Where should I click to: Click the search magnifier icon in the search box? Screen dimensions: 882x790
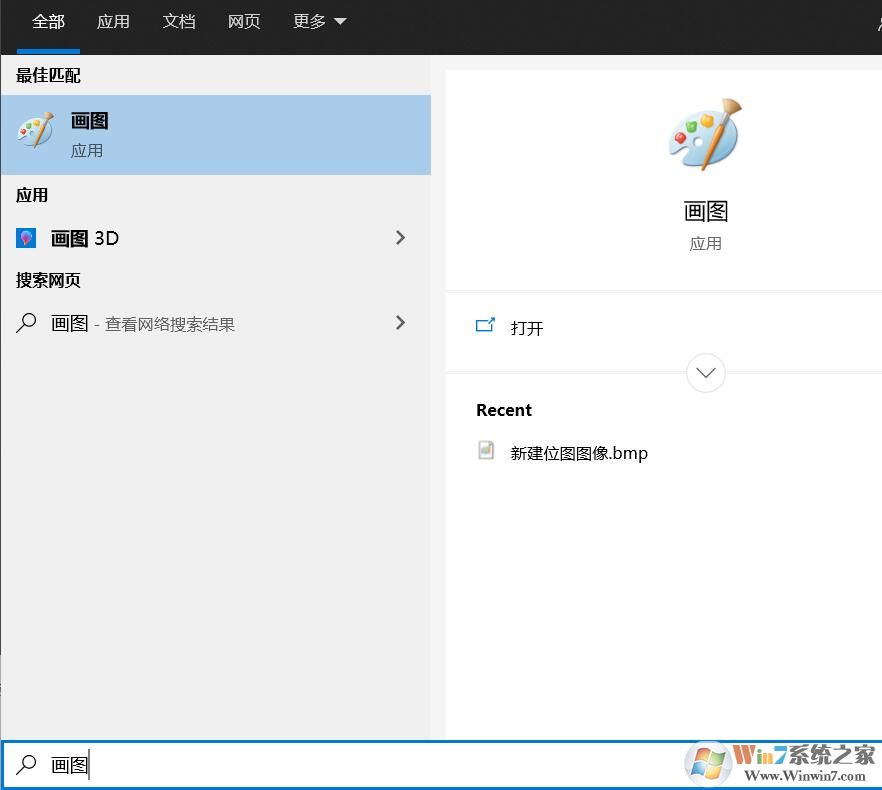pyautogui.click(x=25, y=764)
